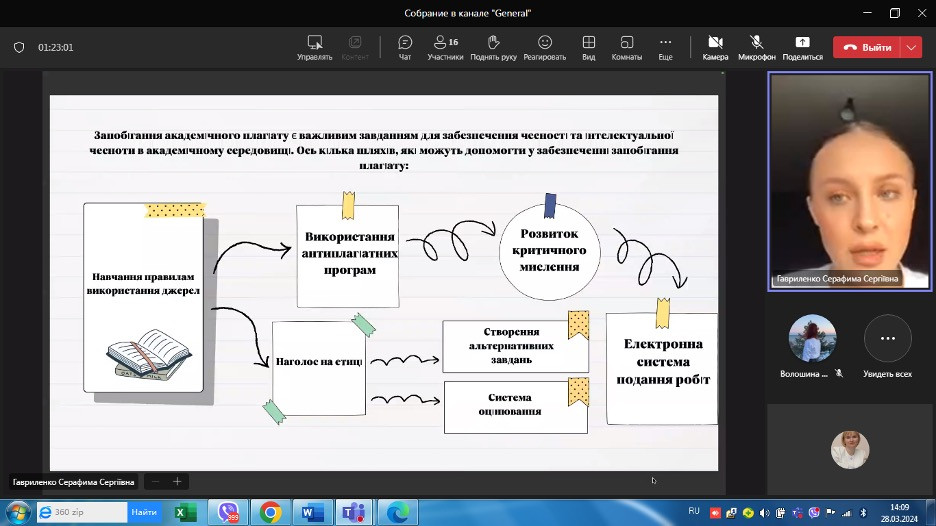Expand the More (Еще) options menu

click(x=665, y=46)
